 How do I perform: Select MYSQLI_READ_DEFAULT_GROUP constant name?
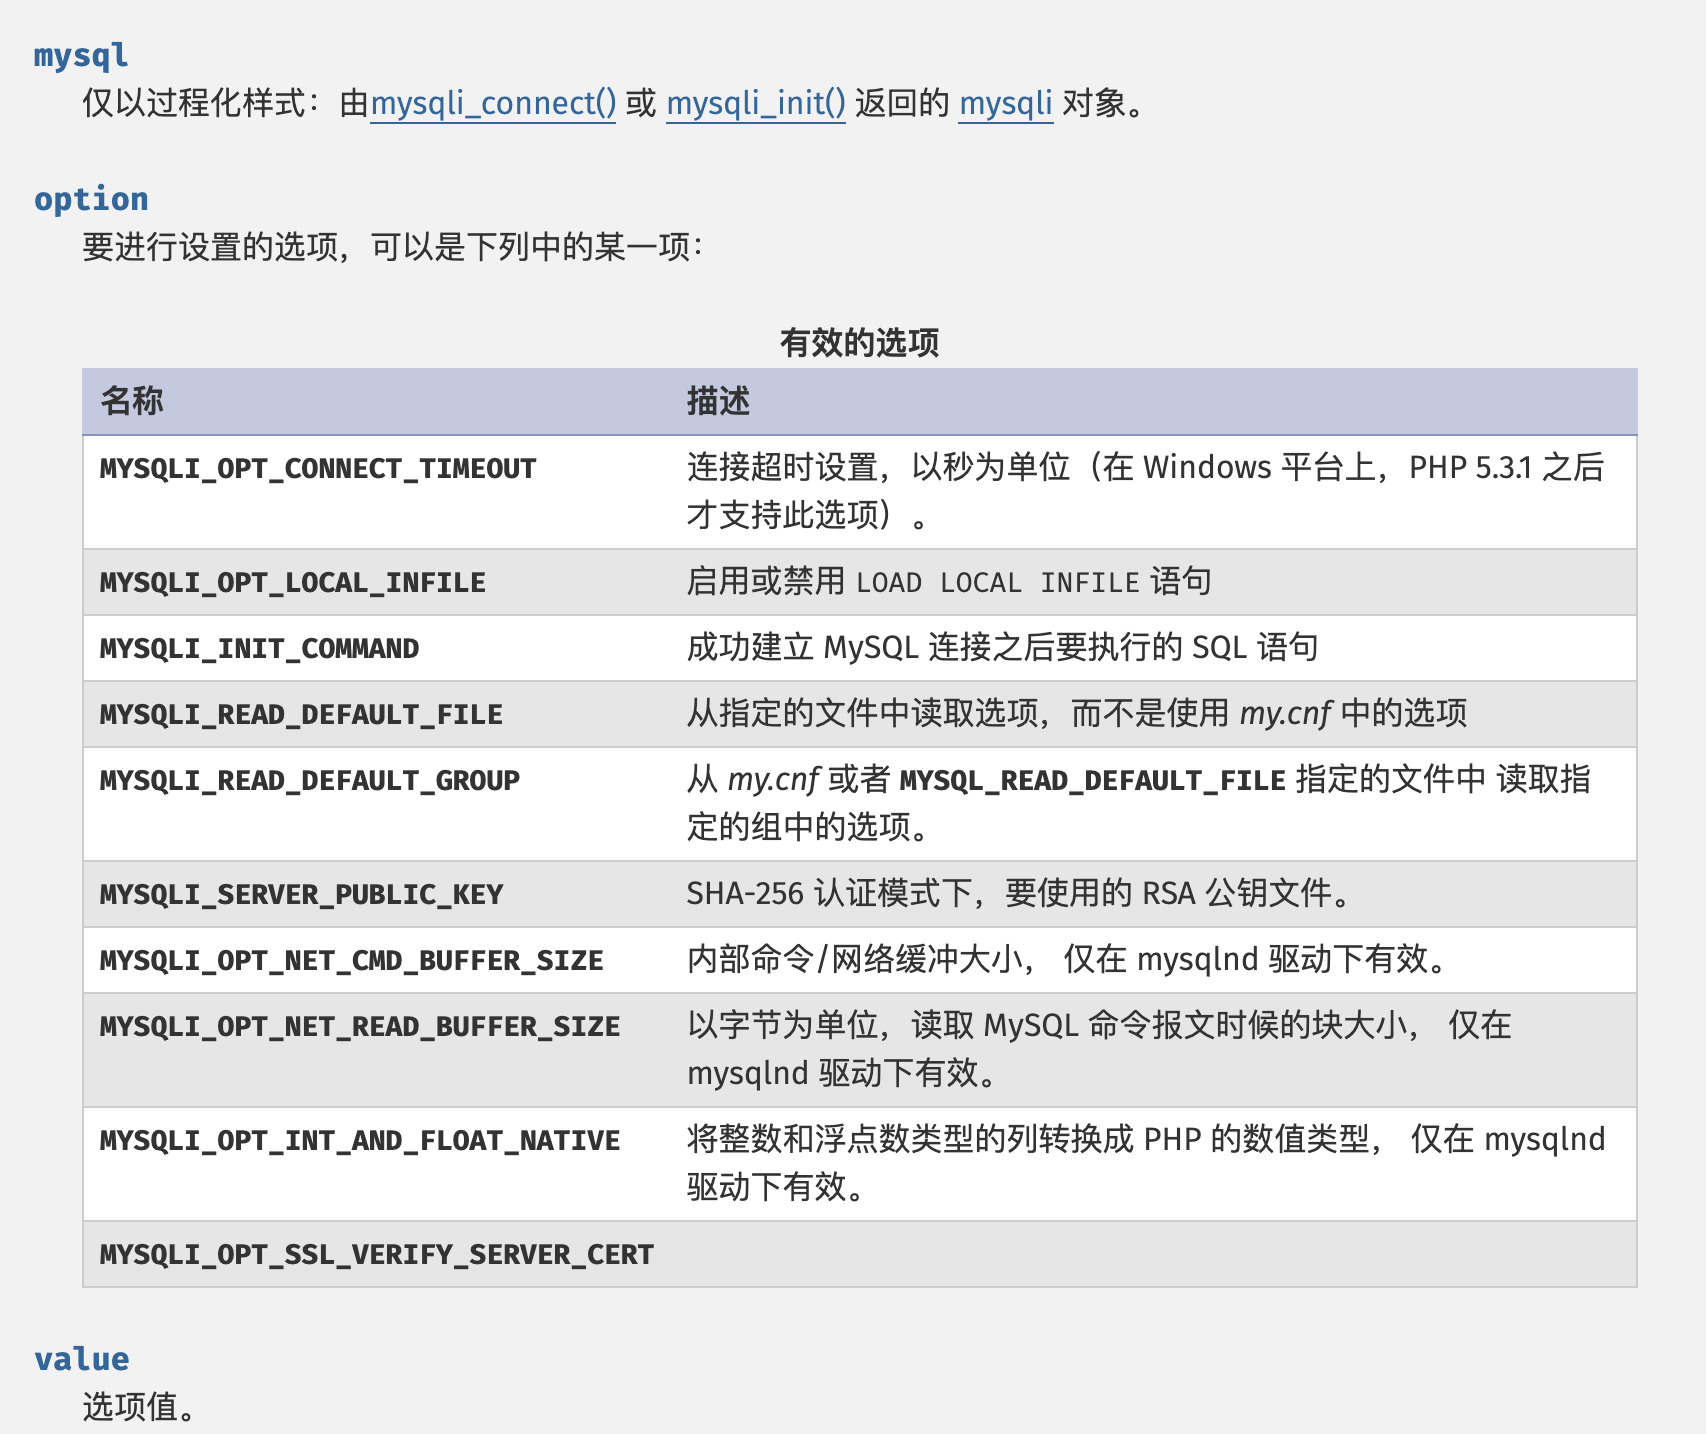(x=310, y=781)
